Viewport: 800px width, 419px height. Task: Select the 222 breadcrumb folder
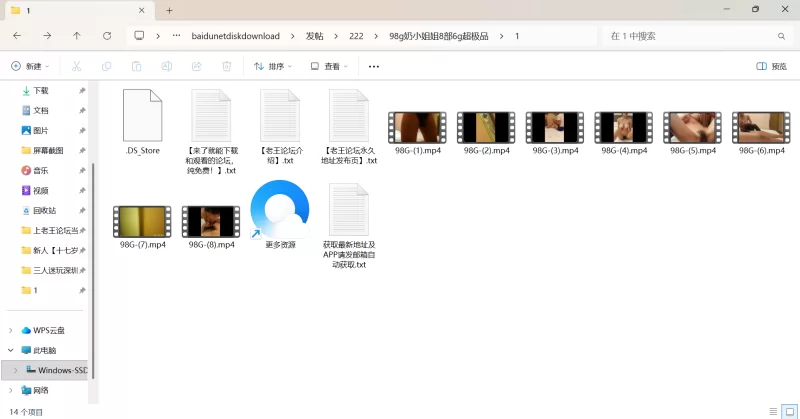tap(356, 35)
